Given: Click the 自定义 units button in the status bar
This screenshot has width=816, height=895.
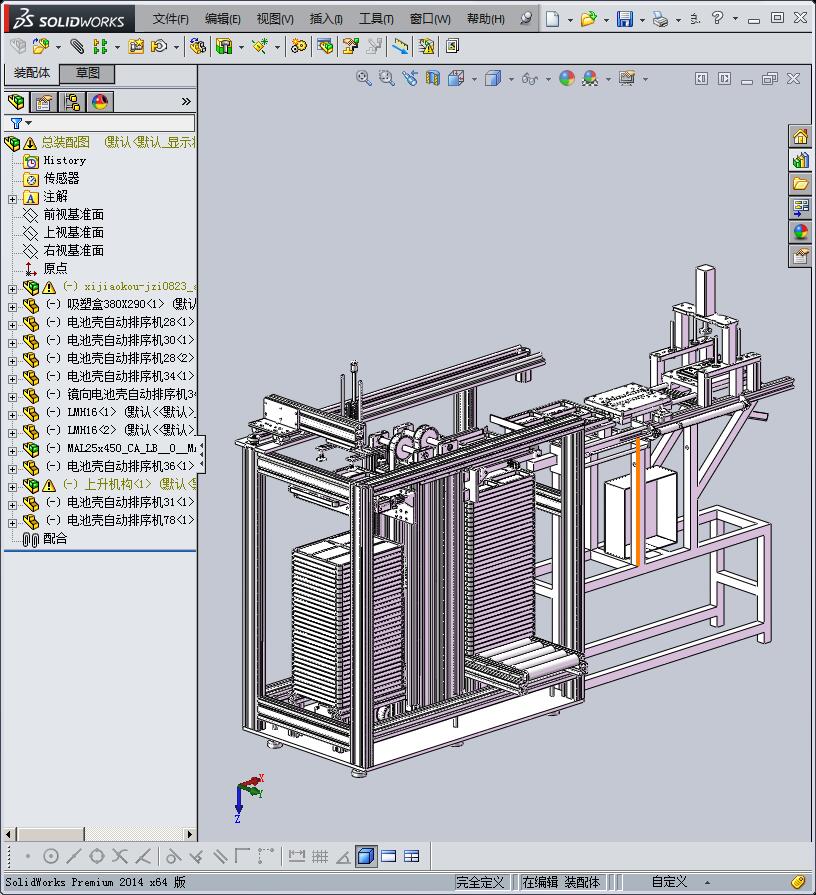Looking at the screenshot, I should click(669, 882).
